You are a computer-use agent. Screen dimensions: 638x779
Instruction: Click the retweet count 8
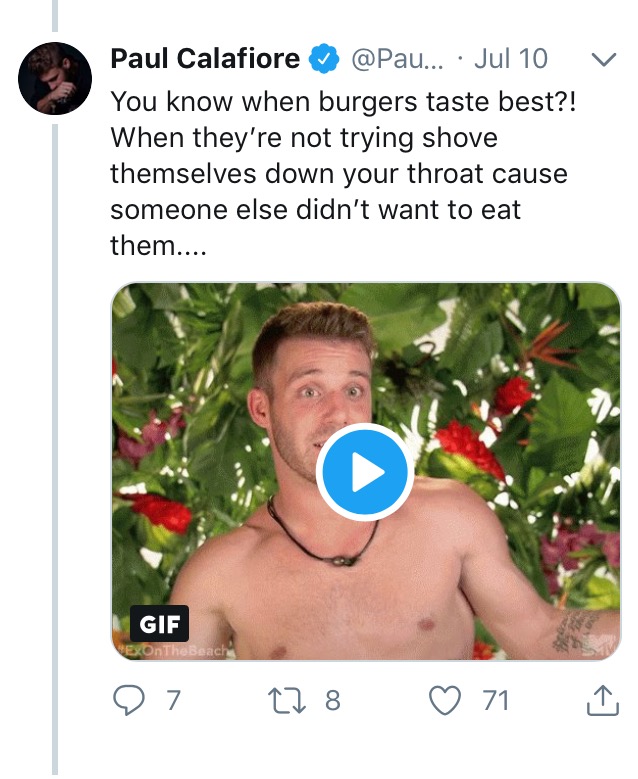click(x=332, y=701)
